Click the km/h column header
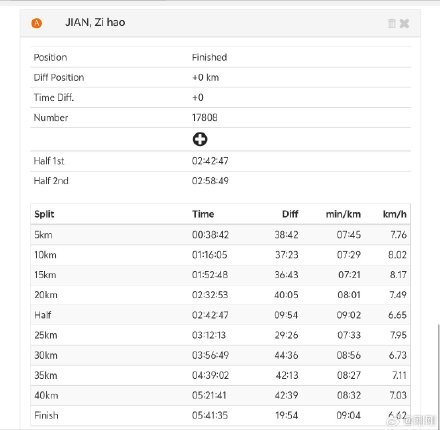 [x=395, y=214]
